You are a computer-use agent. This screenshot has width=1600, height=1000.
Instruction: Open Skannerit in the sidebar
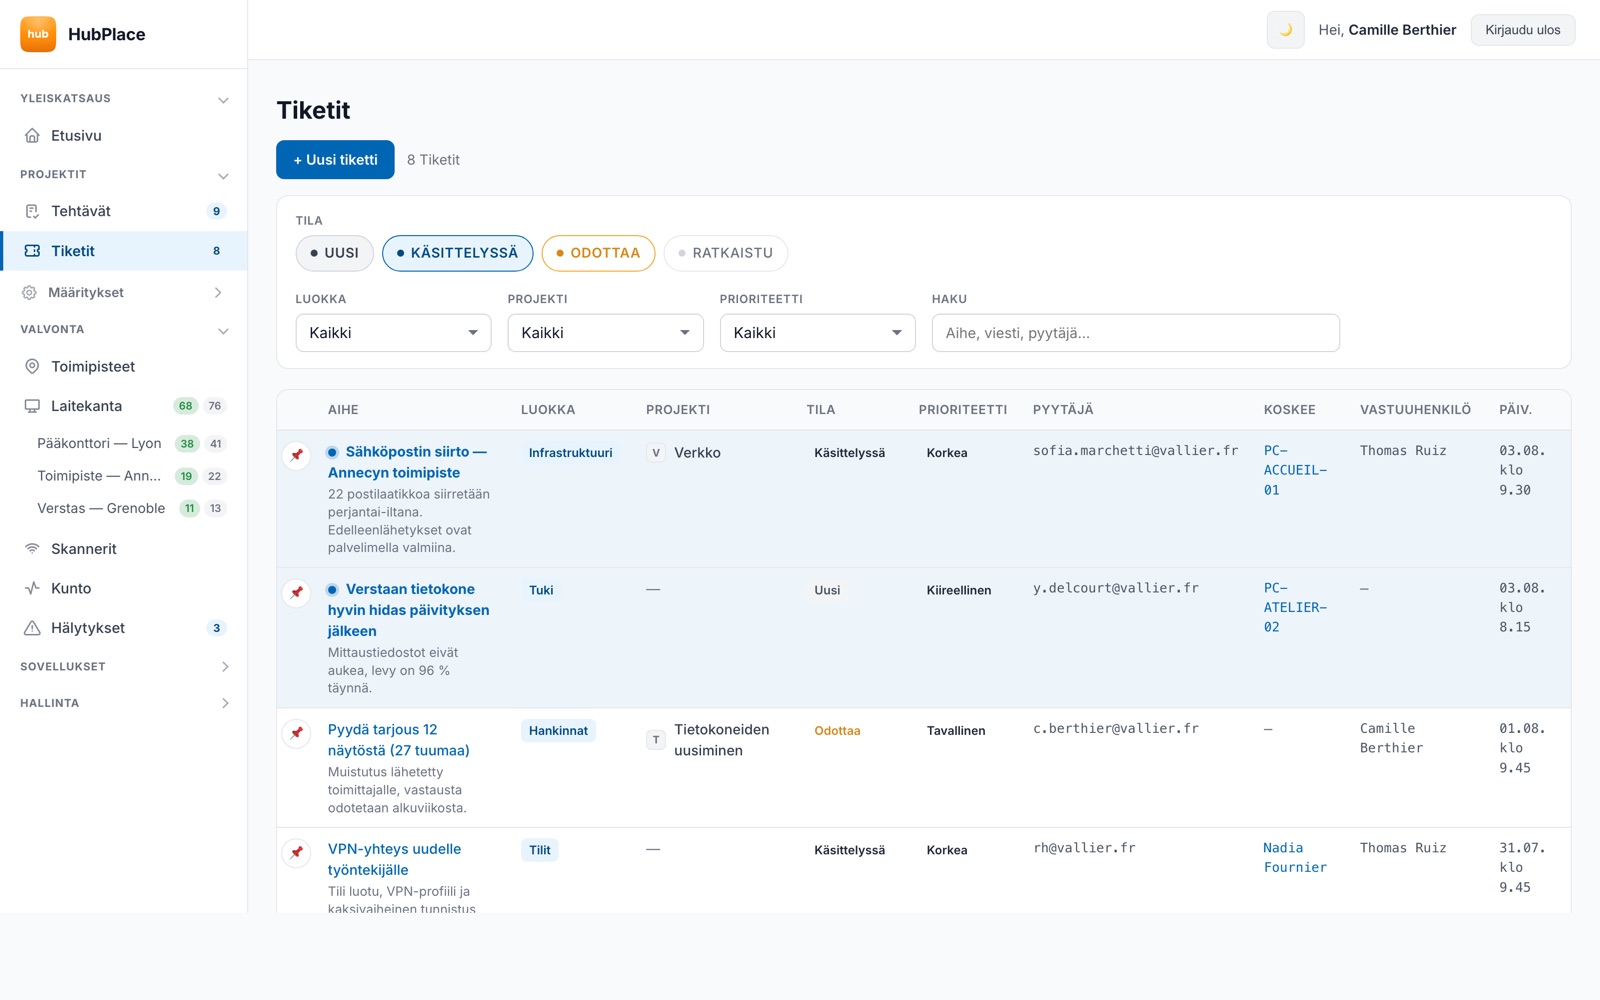click(x=124, y=549)
